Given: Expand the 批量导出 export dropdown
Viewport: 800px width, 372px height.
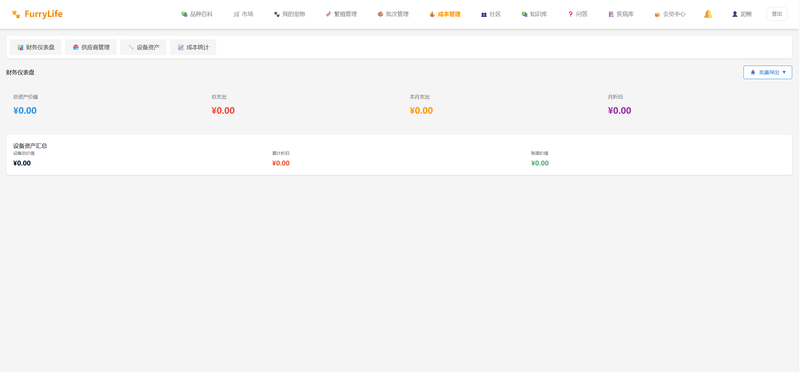Looking at the screenshot, I should pos(767,72).
